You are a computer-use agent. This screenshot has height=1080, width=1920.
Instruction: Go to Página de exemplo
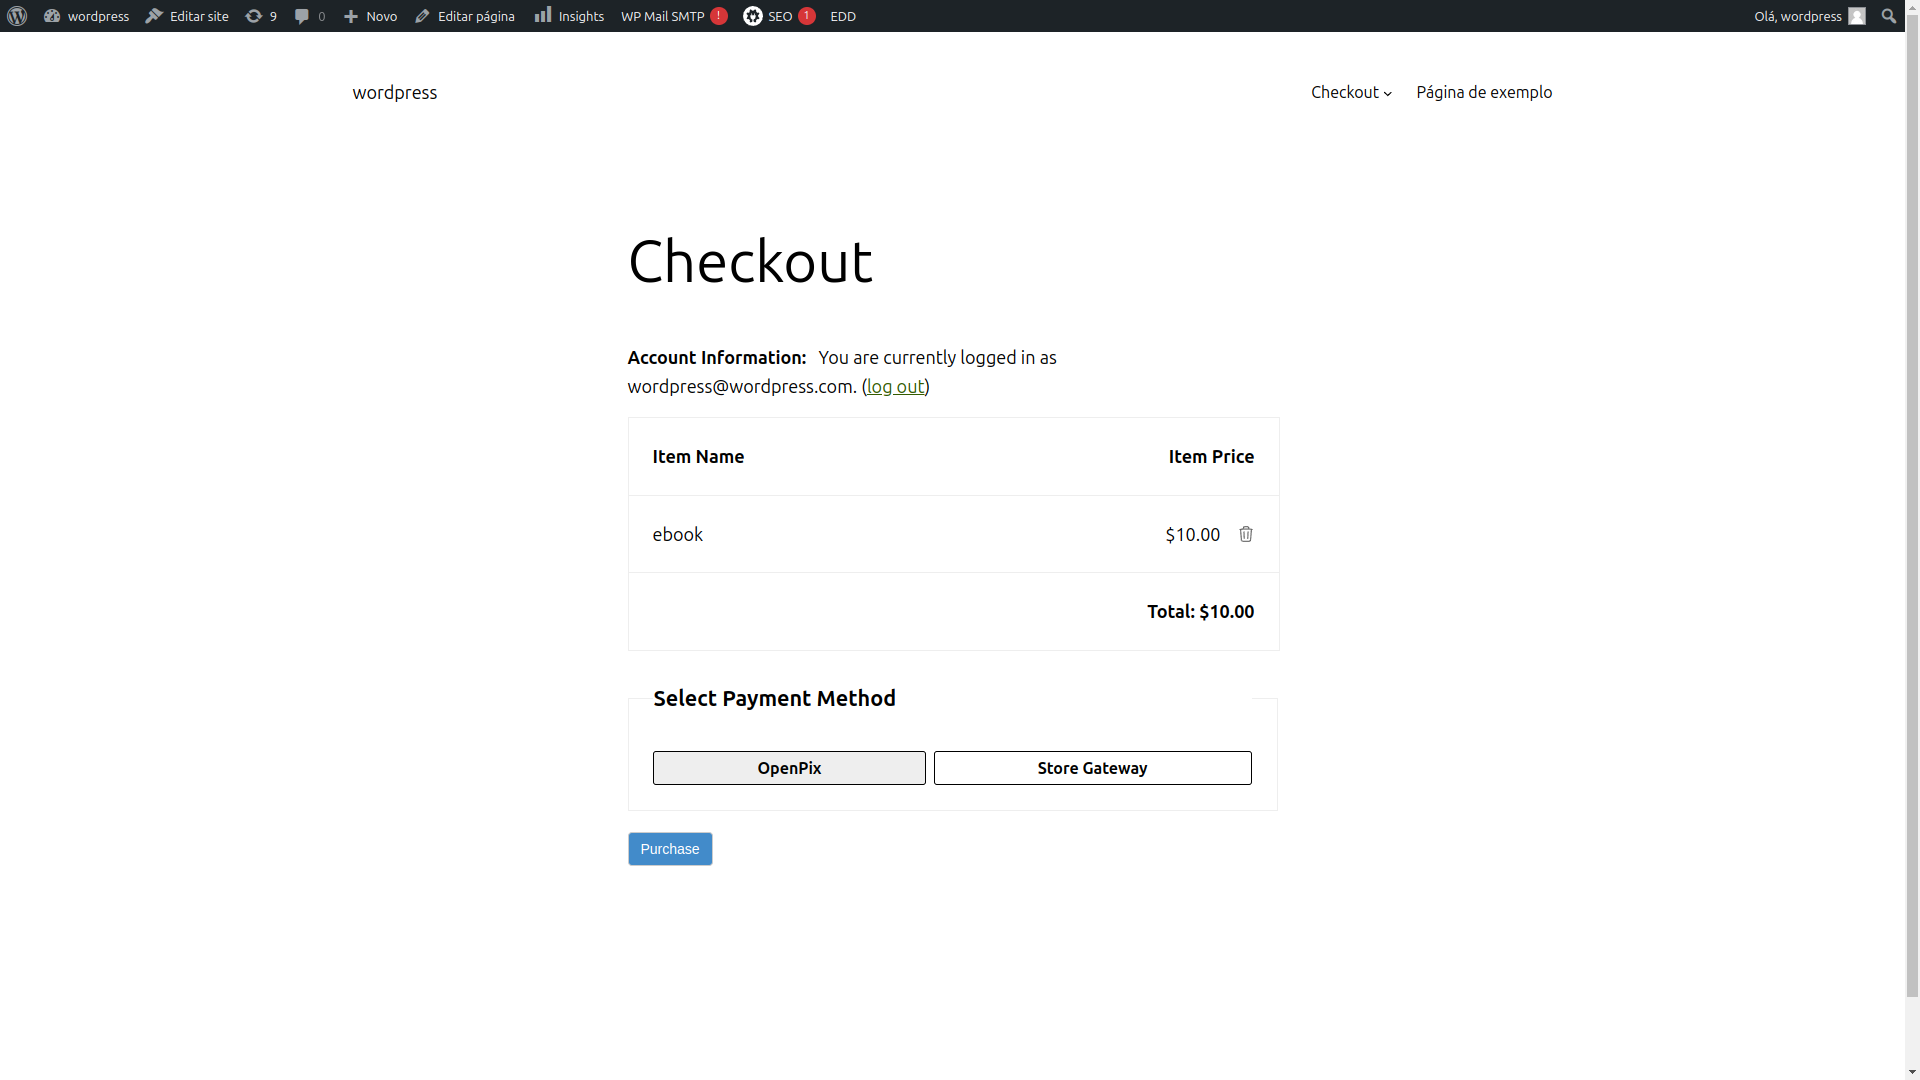pos(1484,92)
